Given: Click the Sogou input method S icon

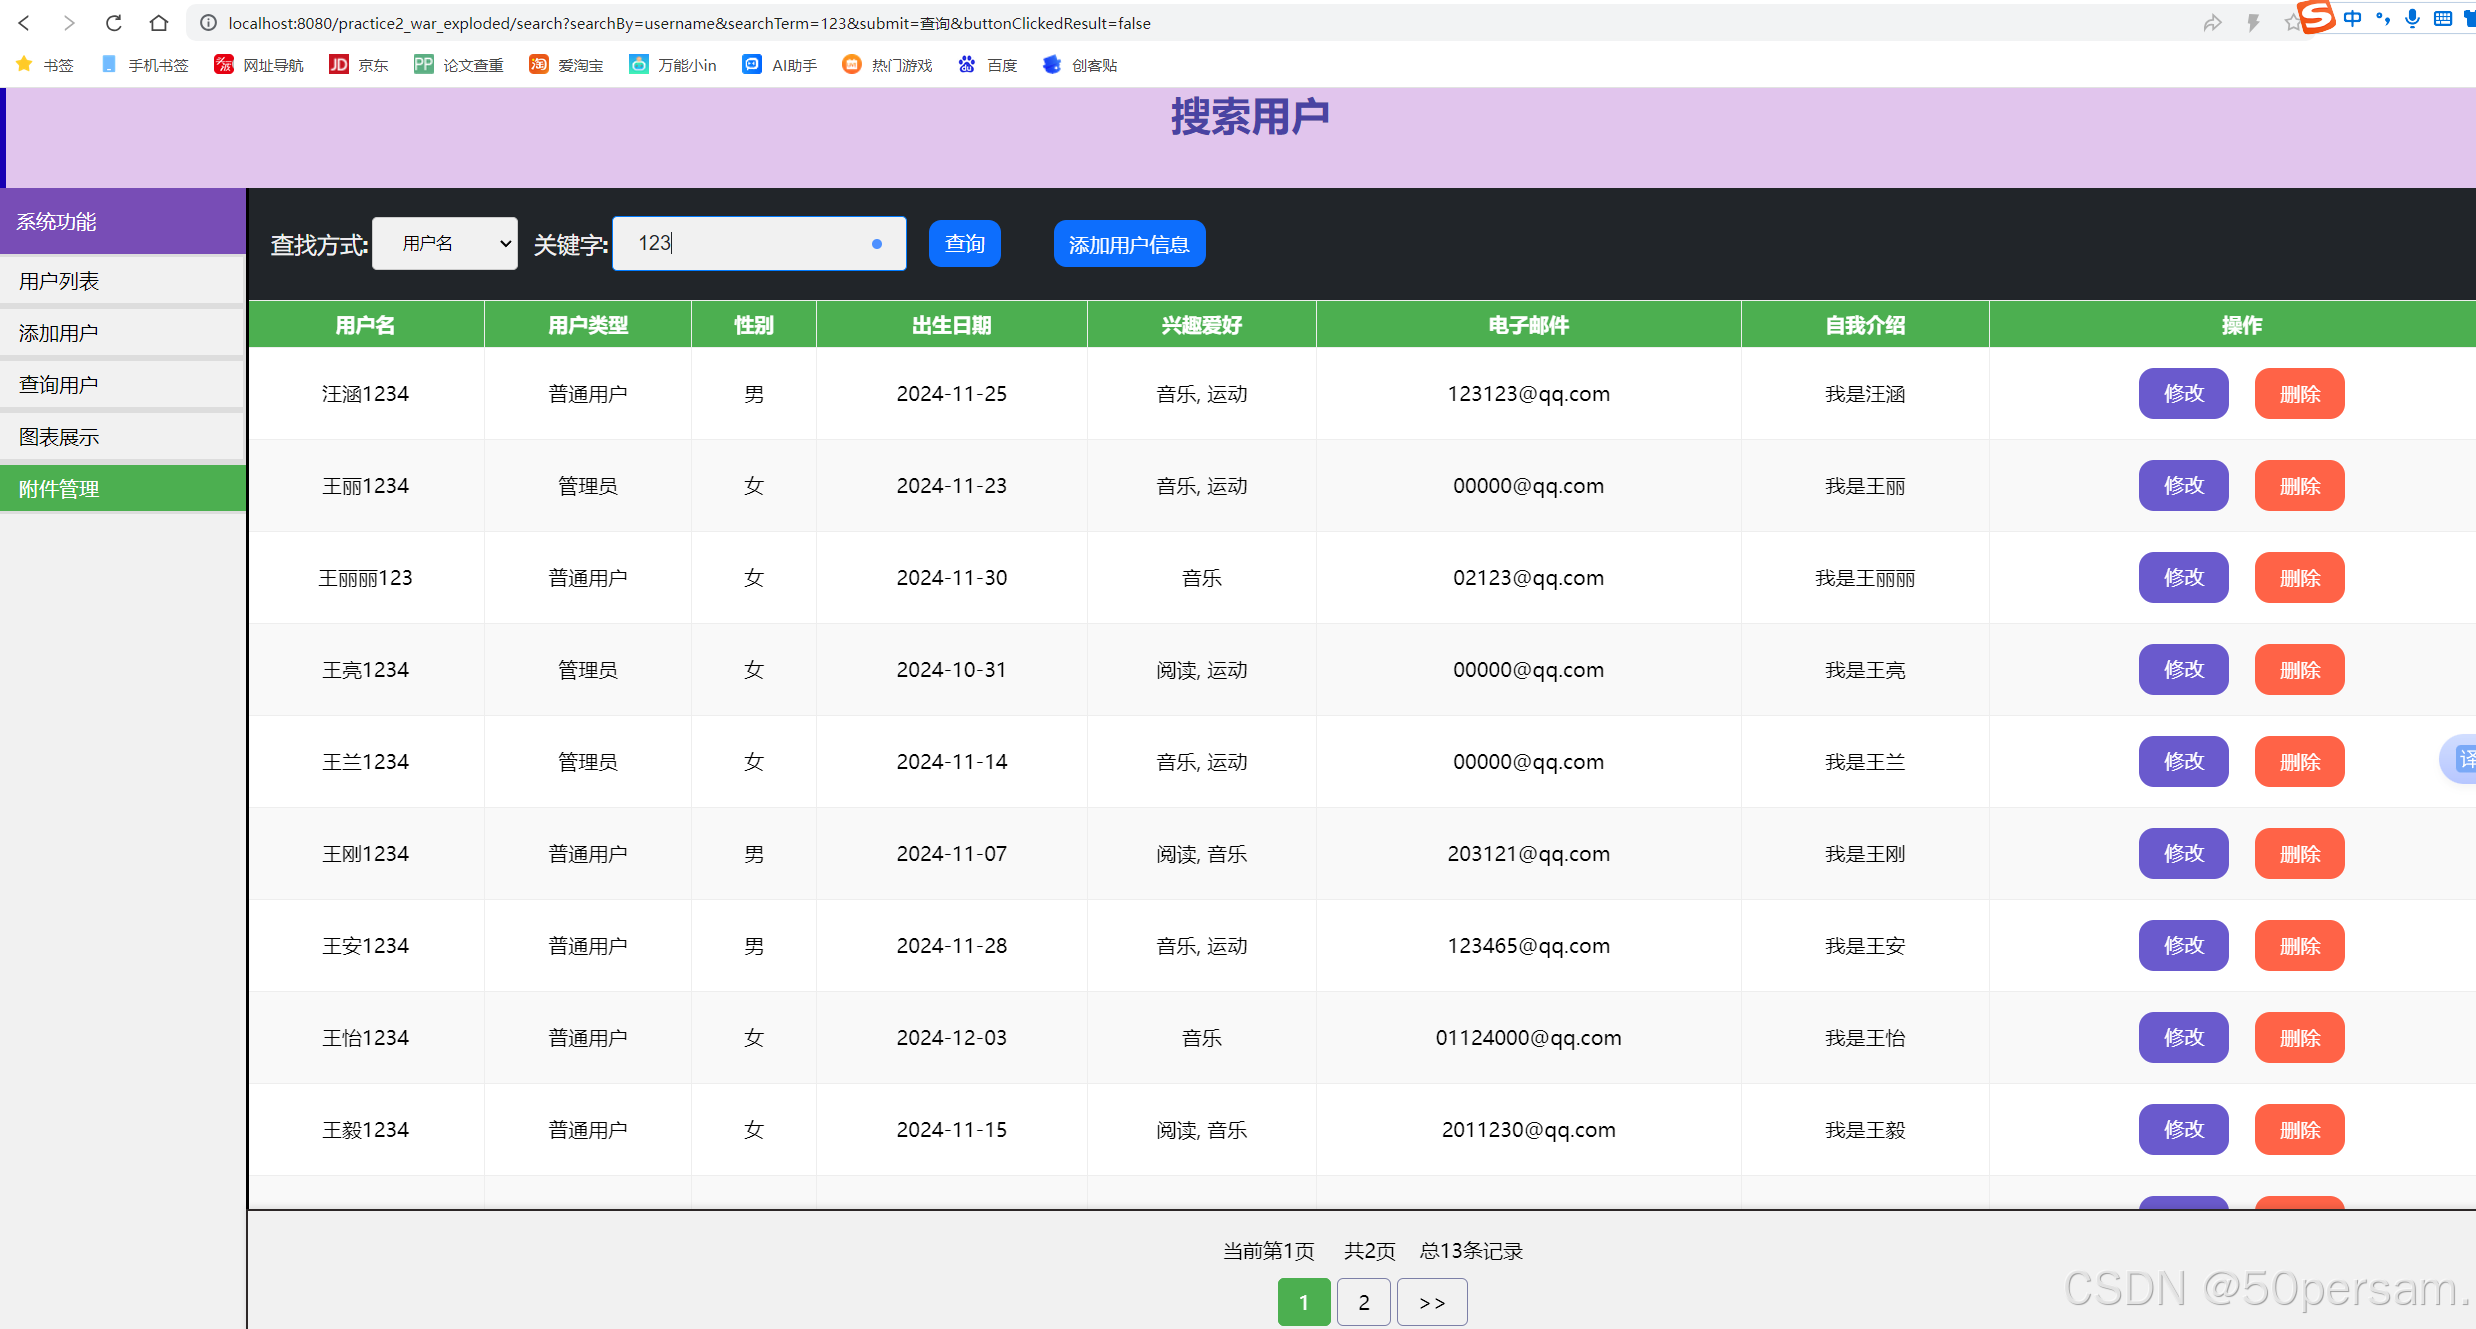Looking at the screenshot, I should pyautogui.click(x=2317, y=17).
